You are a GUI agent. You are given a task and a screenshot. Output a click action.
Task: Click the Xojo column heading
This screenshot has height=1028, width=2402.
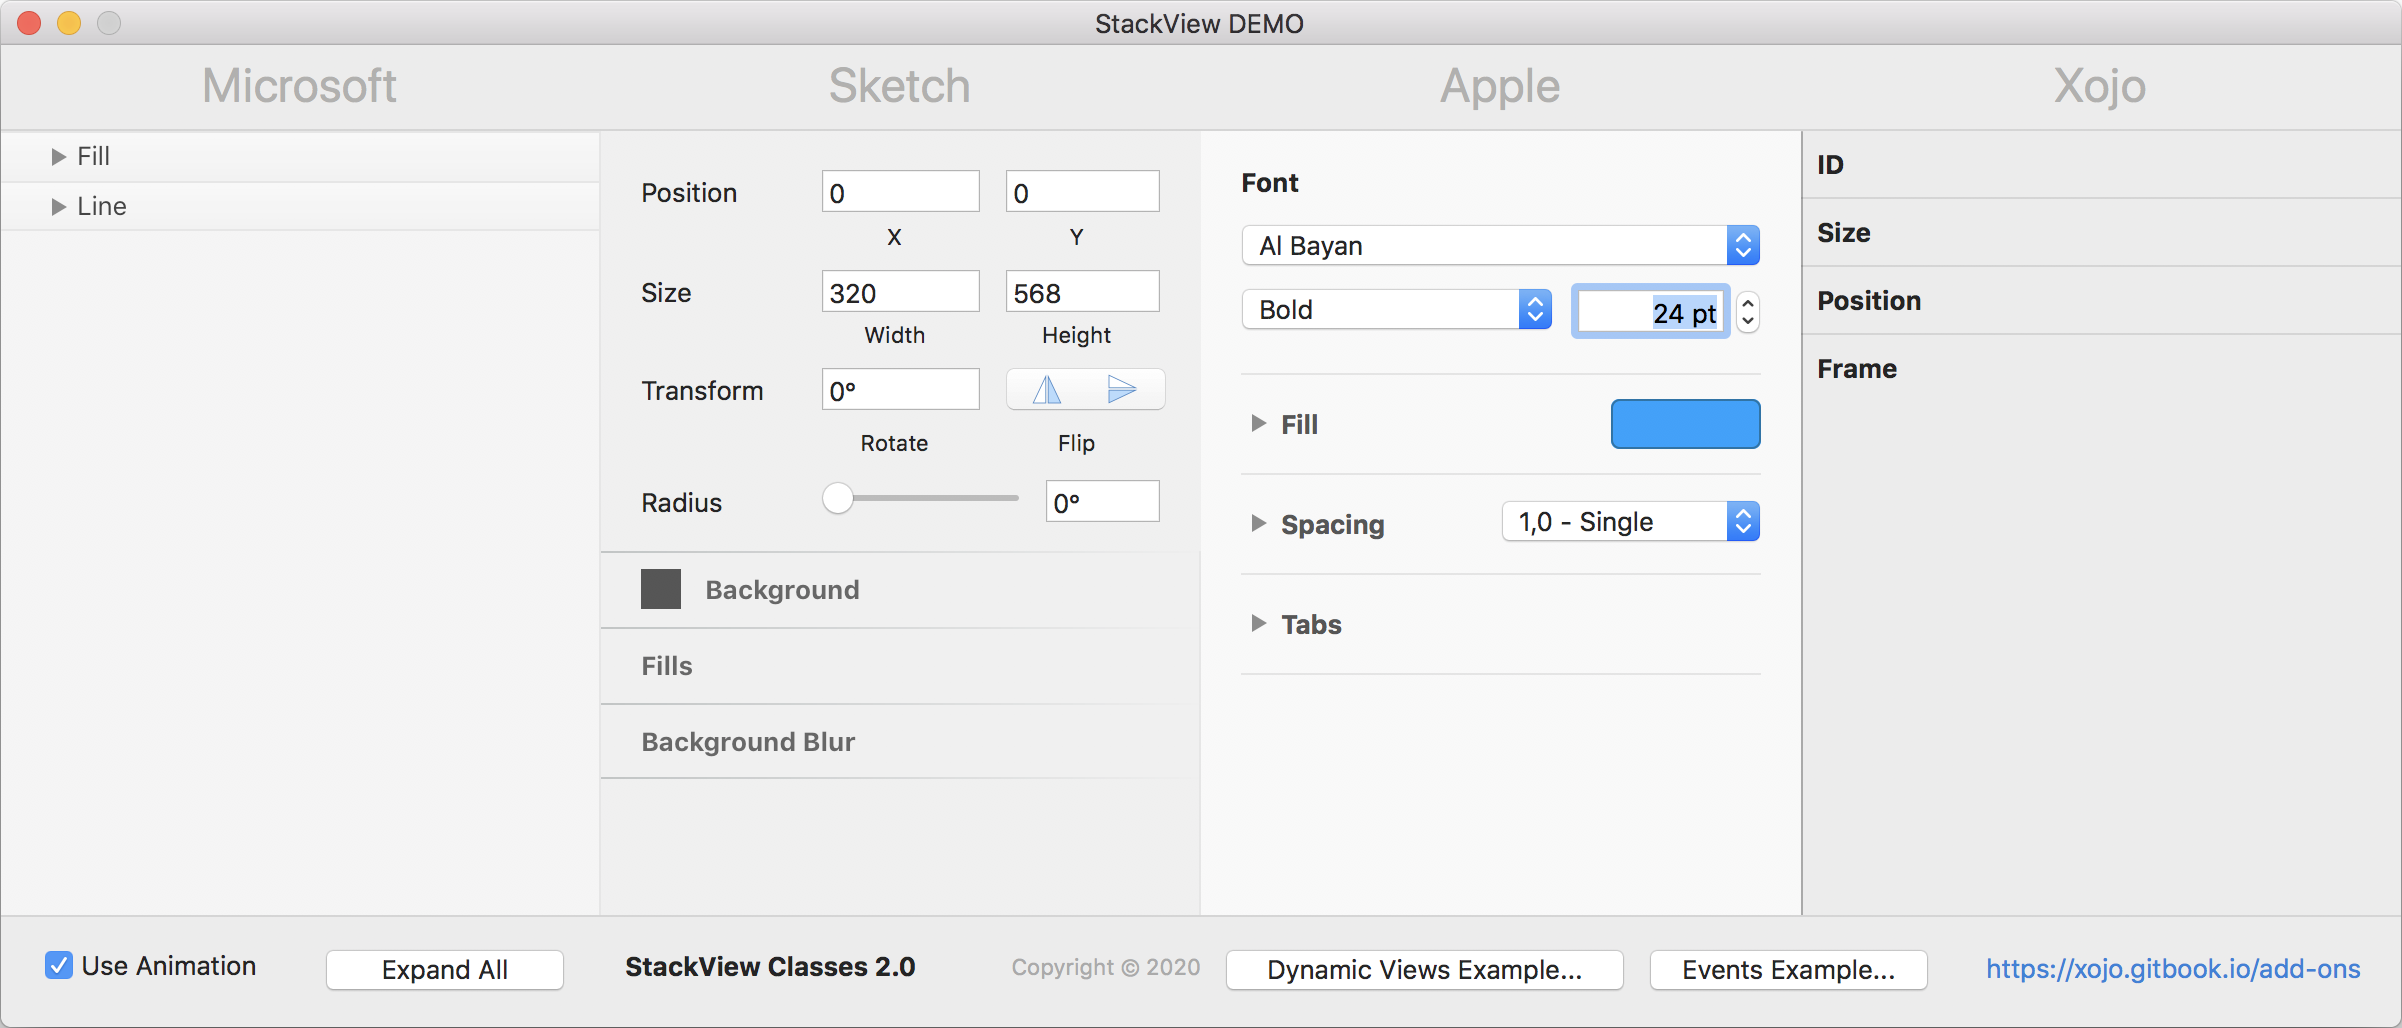(x=2100, y=87)
